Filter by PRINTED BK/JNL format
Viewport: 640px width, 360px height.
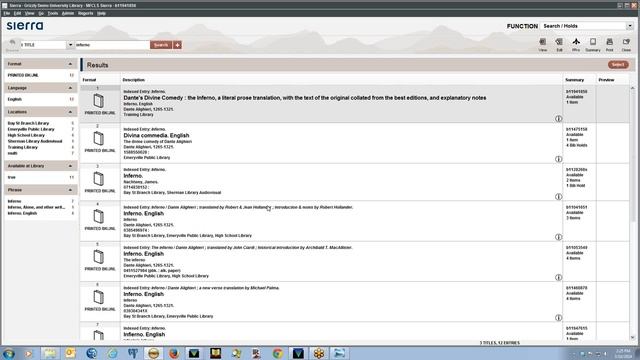tap(23, 76)
